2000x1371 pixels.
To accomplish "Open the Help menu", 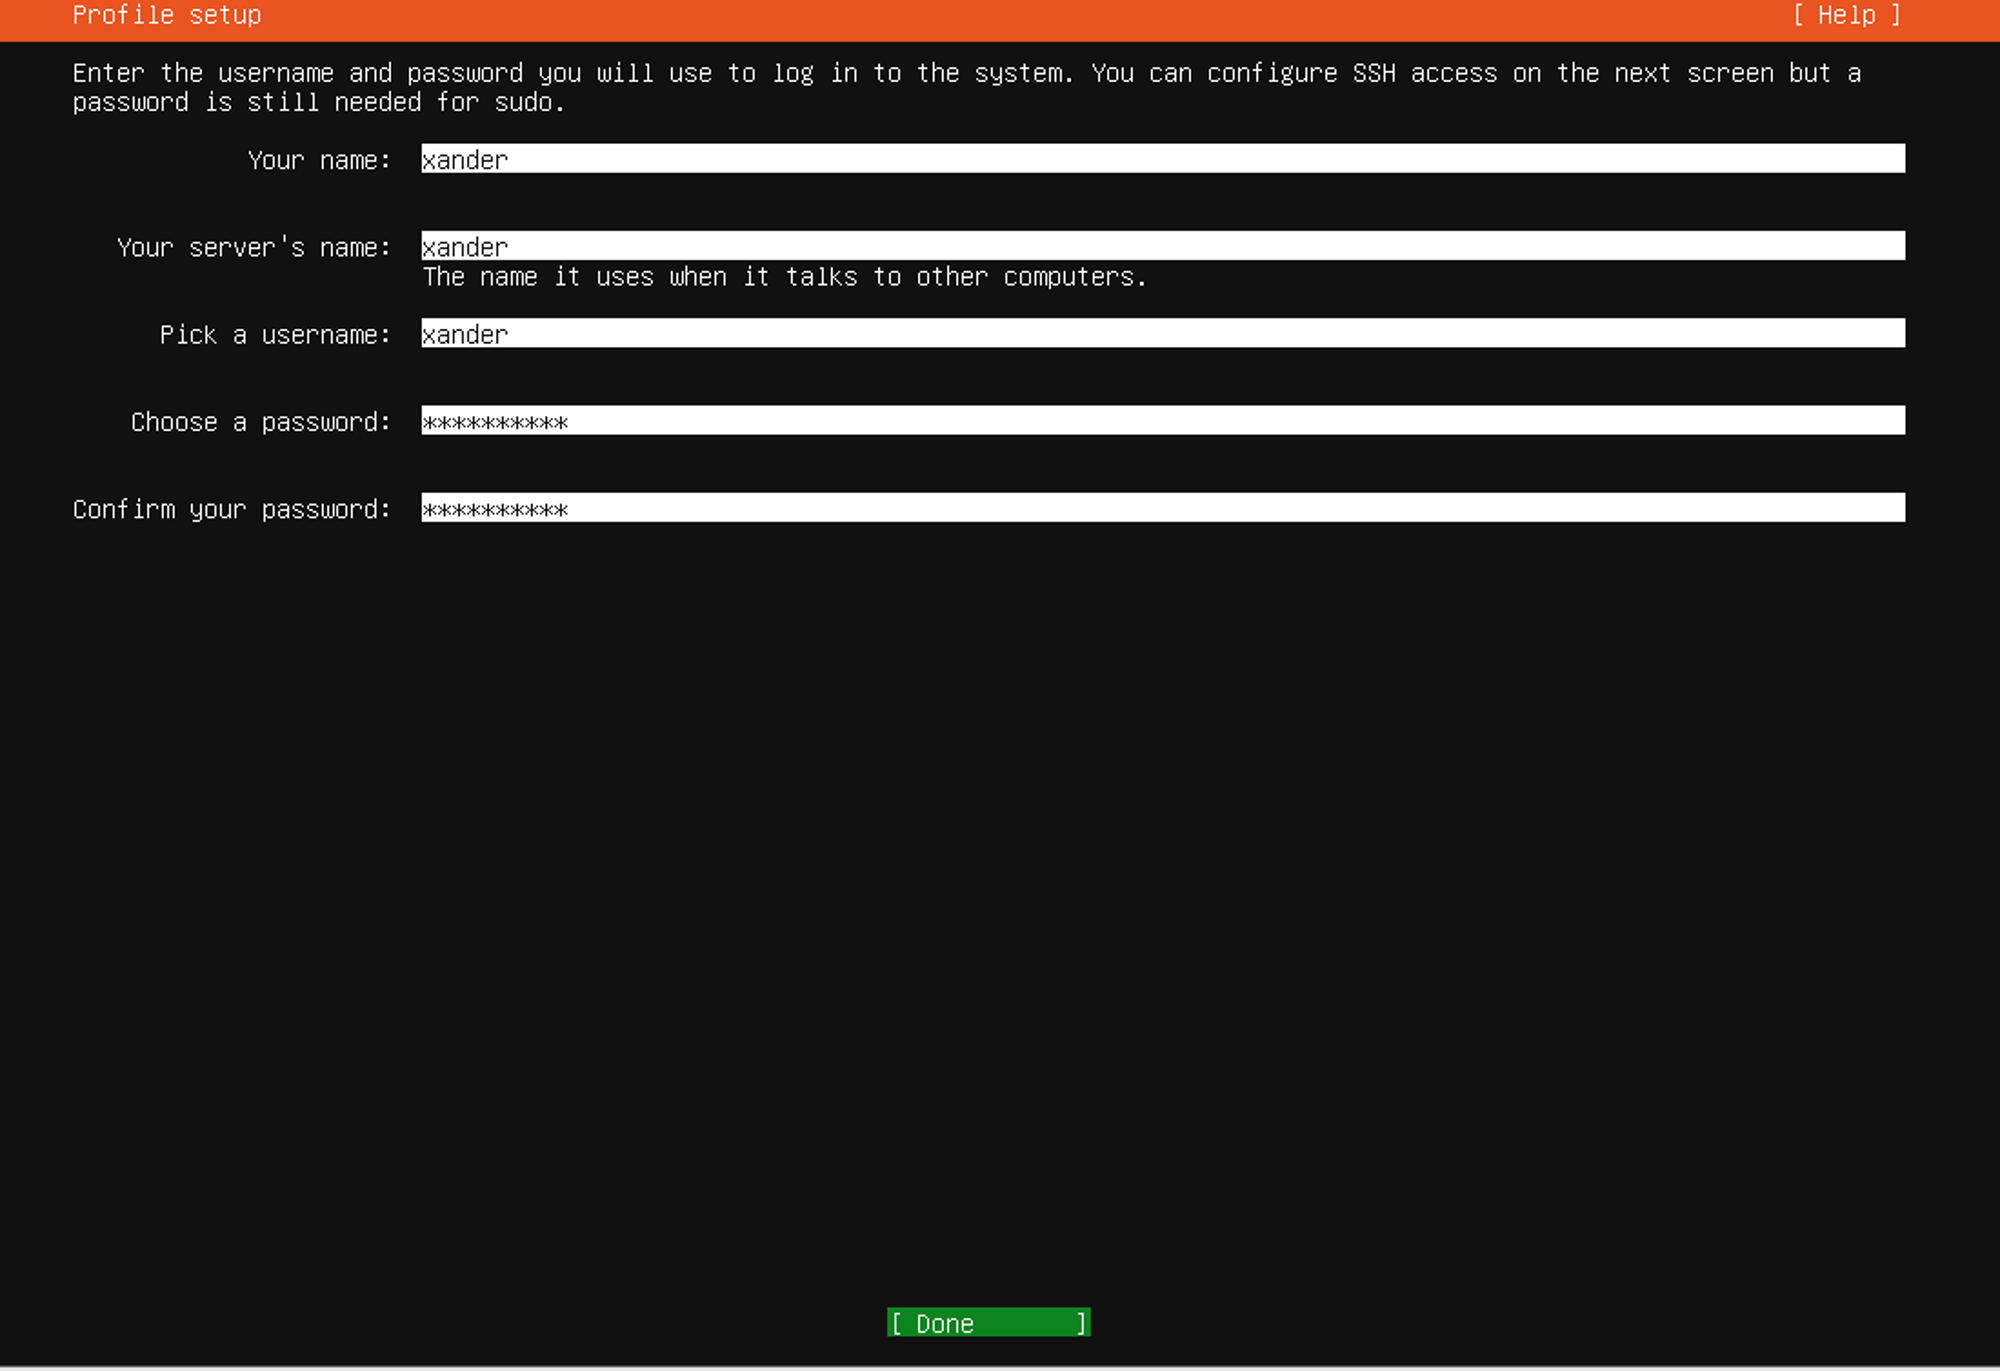I will [x=1846, y=15].
